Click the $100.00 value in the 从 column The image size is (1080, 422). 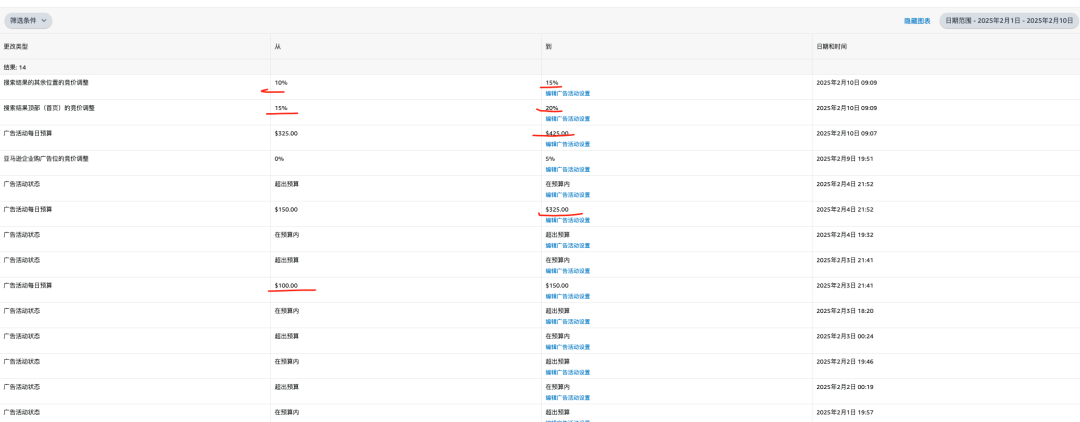tap(286, 285)
